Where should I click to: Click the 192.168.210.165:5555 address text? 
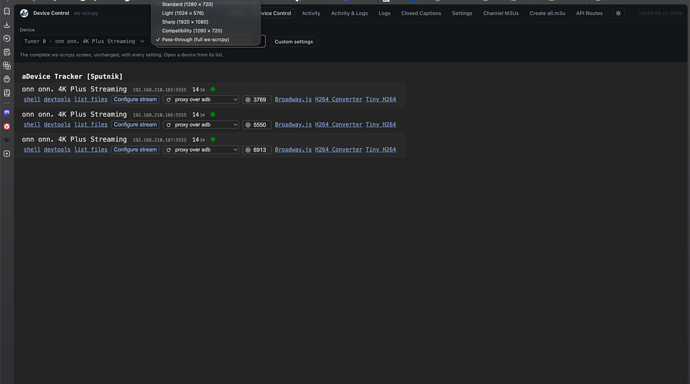(x=159, y=90)
